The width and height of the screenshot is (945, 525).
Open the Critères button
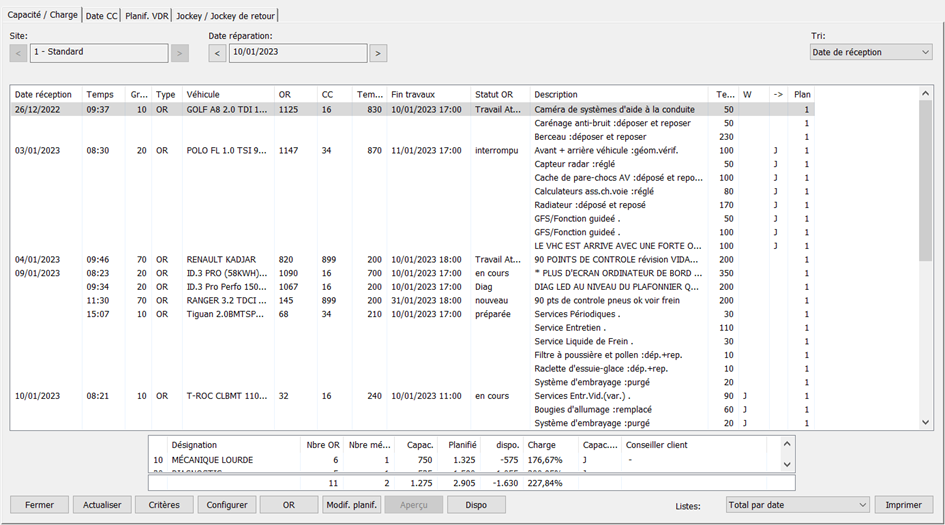(164, 505)
